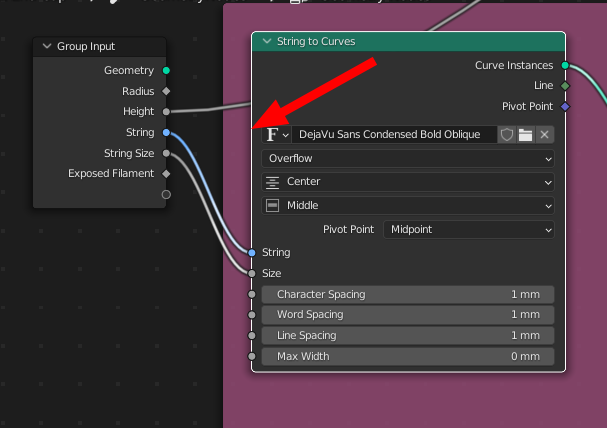This screenshot has height=428, width=607.
Task: Click the Line output diamond socket
Action: [565, 86]
